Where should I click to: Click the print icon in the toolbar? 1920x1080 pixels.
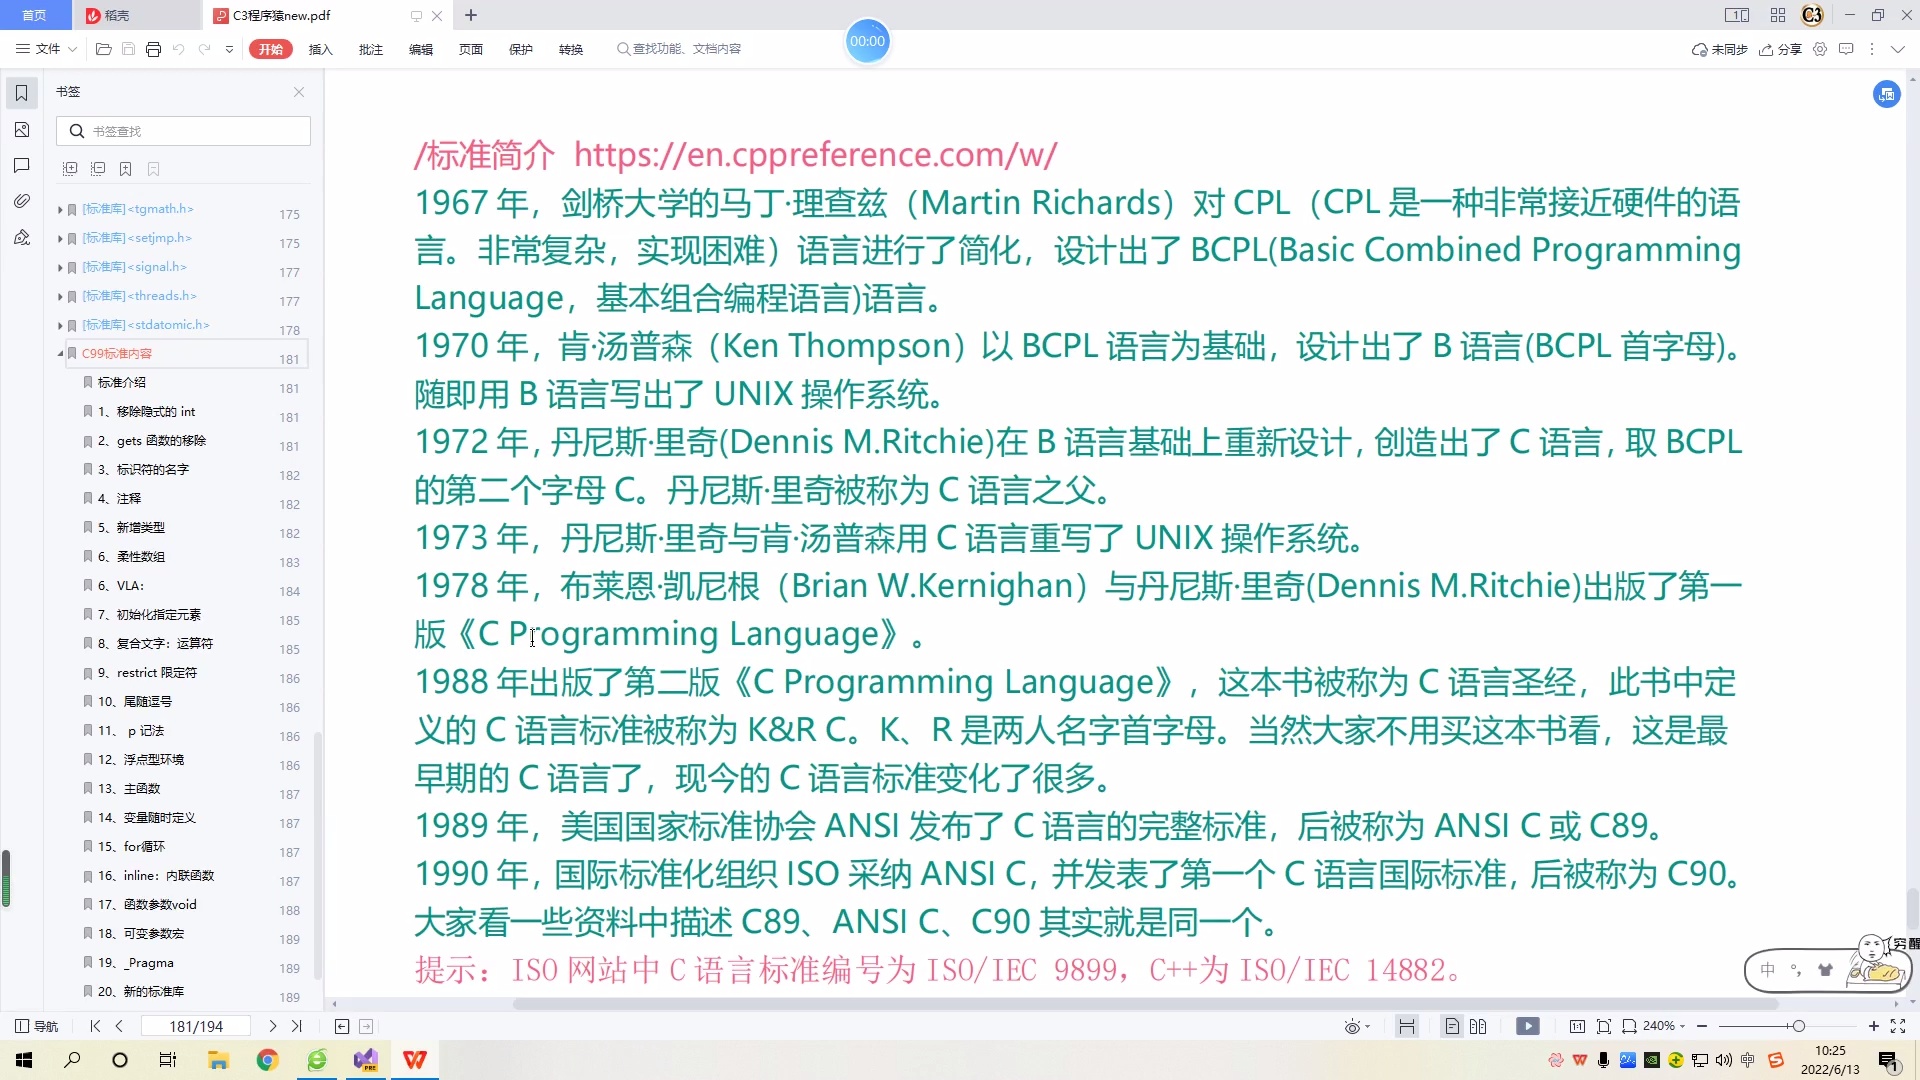(153, 49)
